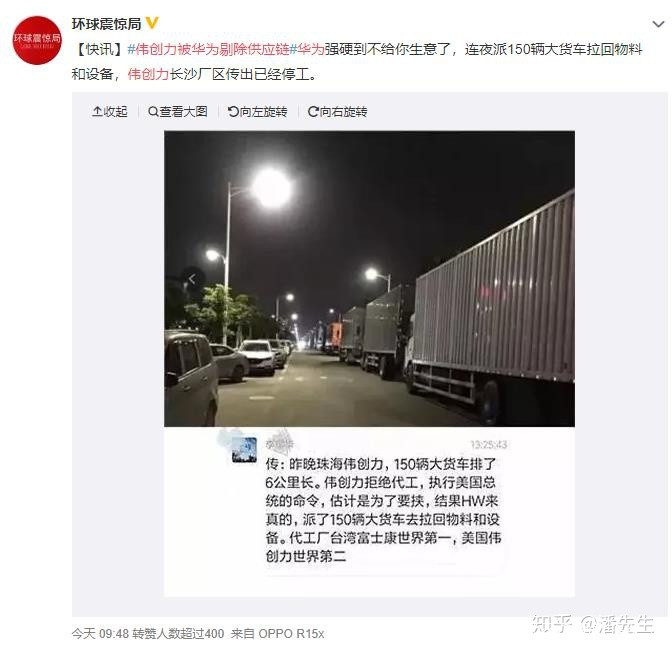Viewport: 672px width, 653px height.
Task: Click the gold V verification badge
Action: [x=152, y=23]
